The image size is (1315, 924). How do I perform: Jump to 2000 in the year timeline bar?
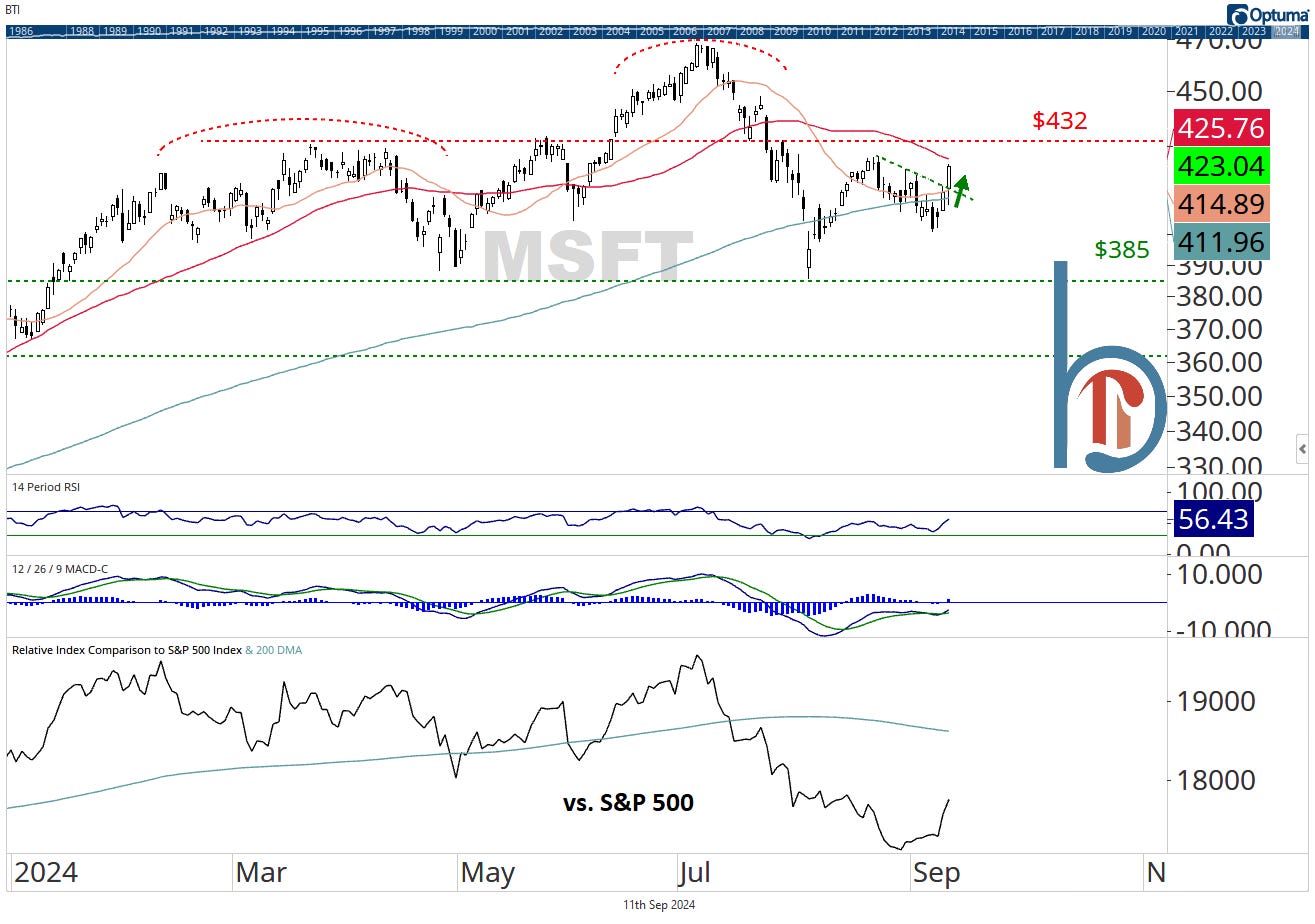click(x=485, y=31)
